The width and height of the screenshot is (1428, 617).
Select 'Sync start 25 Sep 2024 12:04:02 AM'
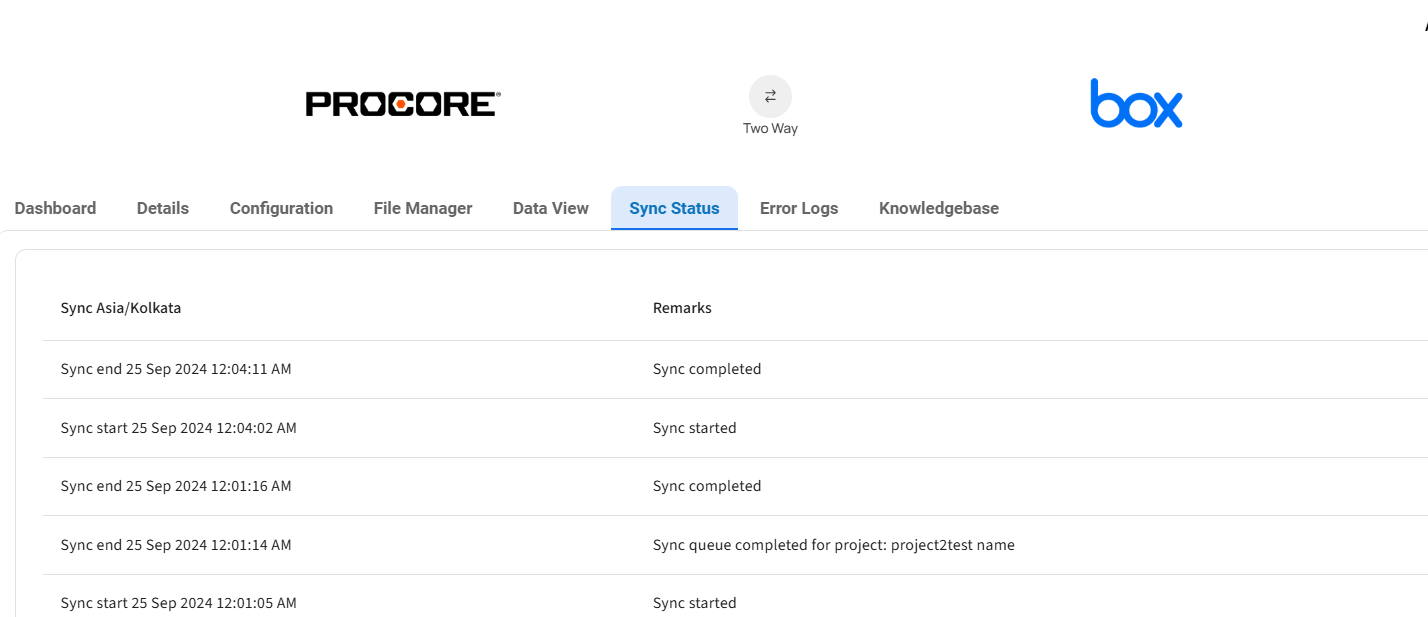pyautogui.click(x=178, y=428)
